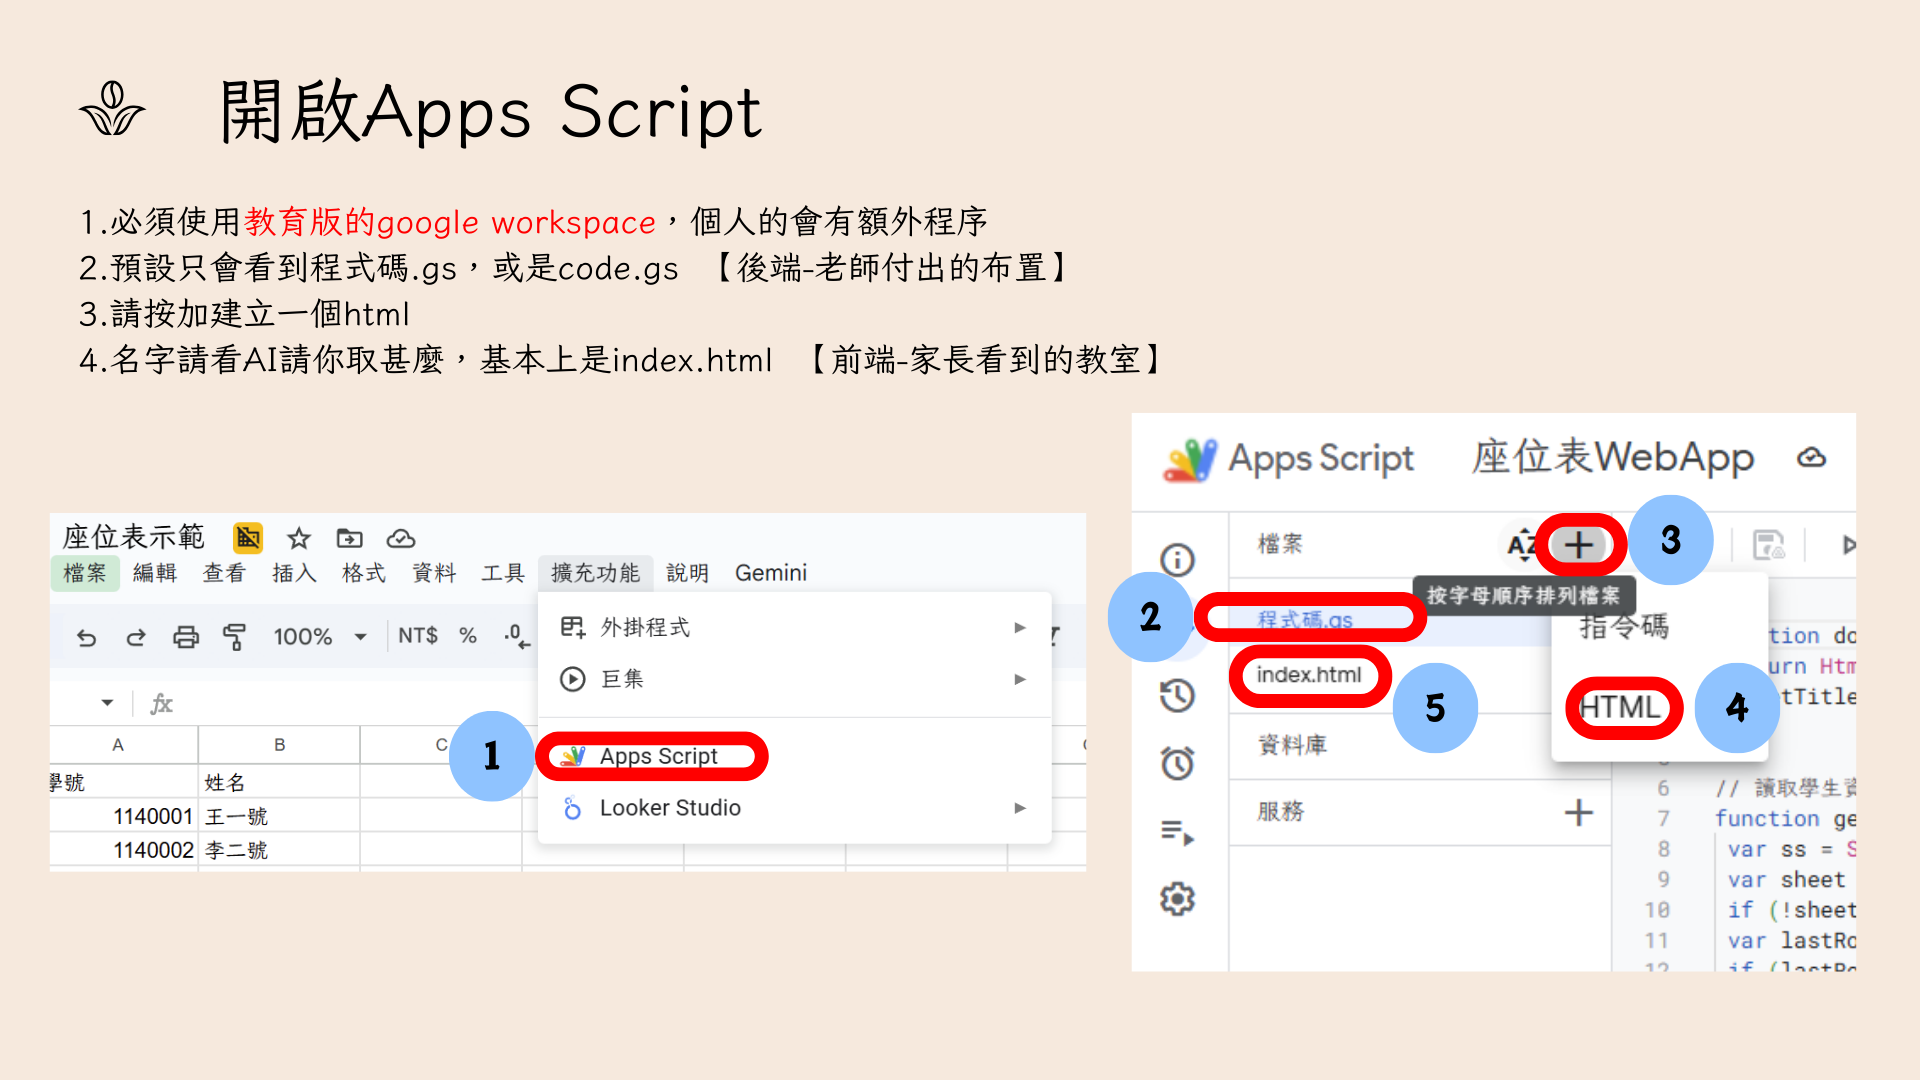Open the 檔案 menu in Sheets
The image size is (1920, 1080).
(x=85, y=573)
